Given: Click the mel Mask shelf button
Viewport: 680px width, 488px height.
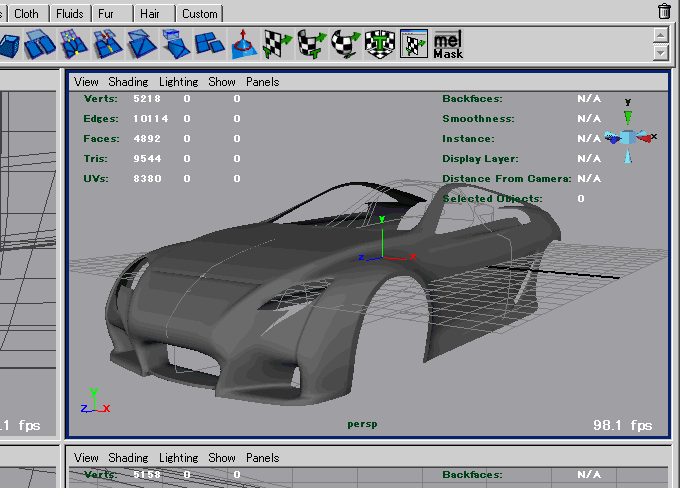Looking at the screenshot, I should coord(447,44).
